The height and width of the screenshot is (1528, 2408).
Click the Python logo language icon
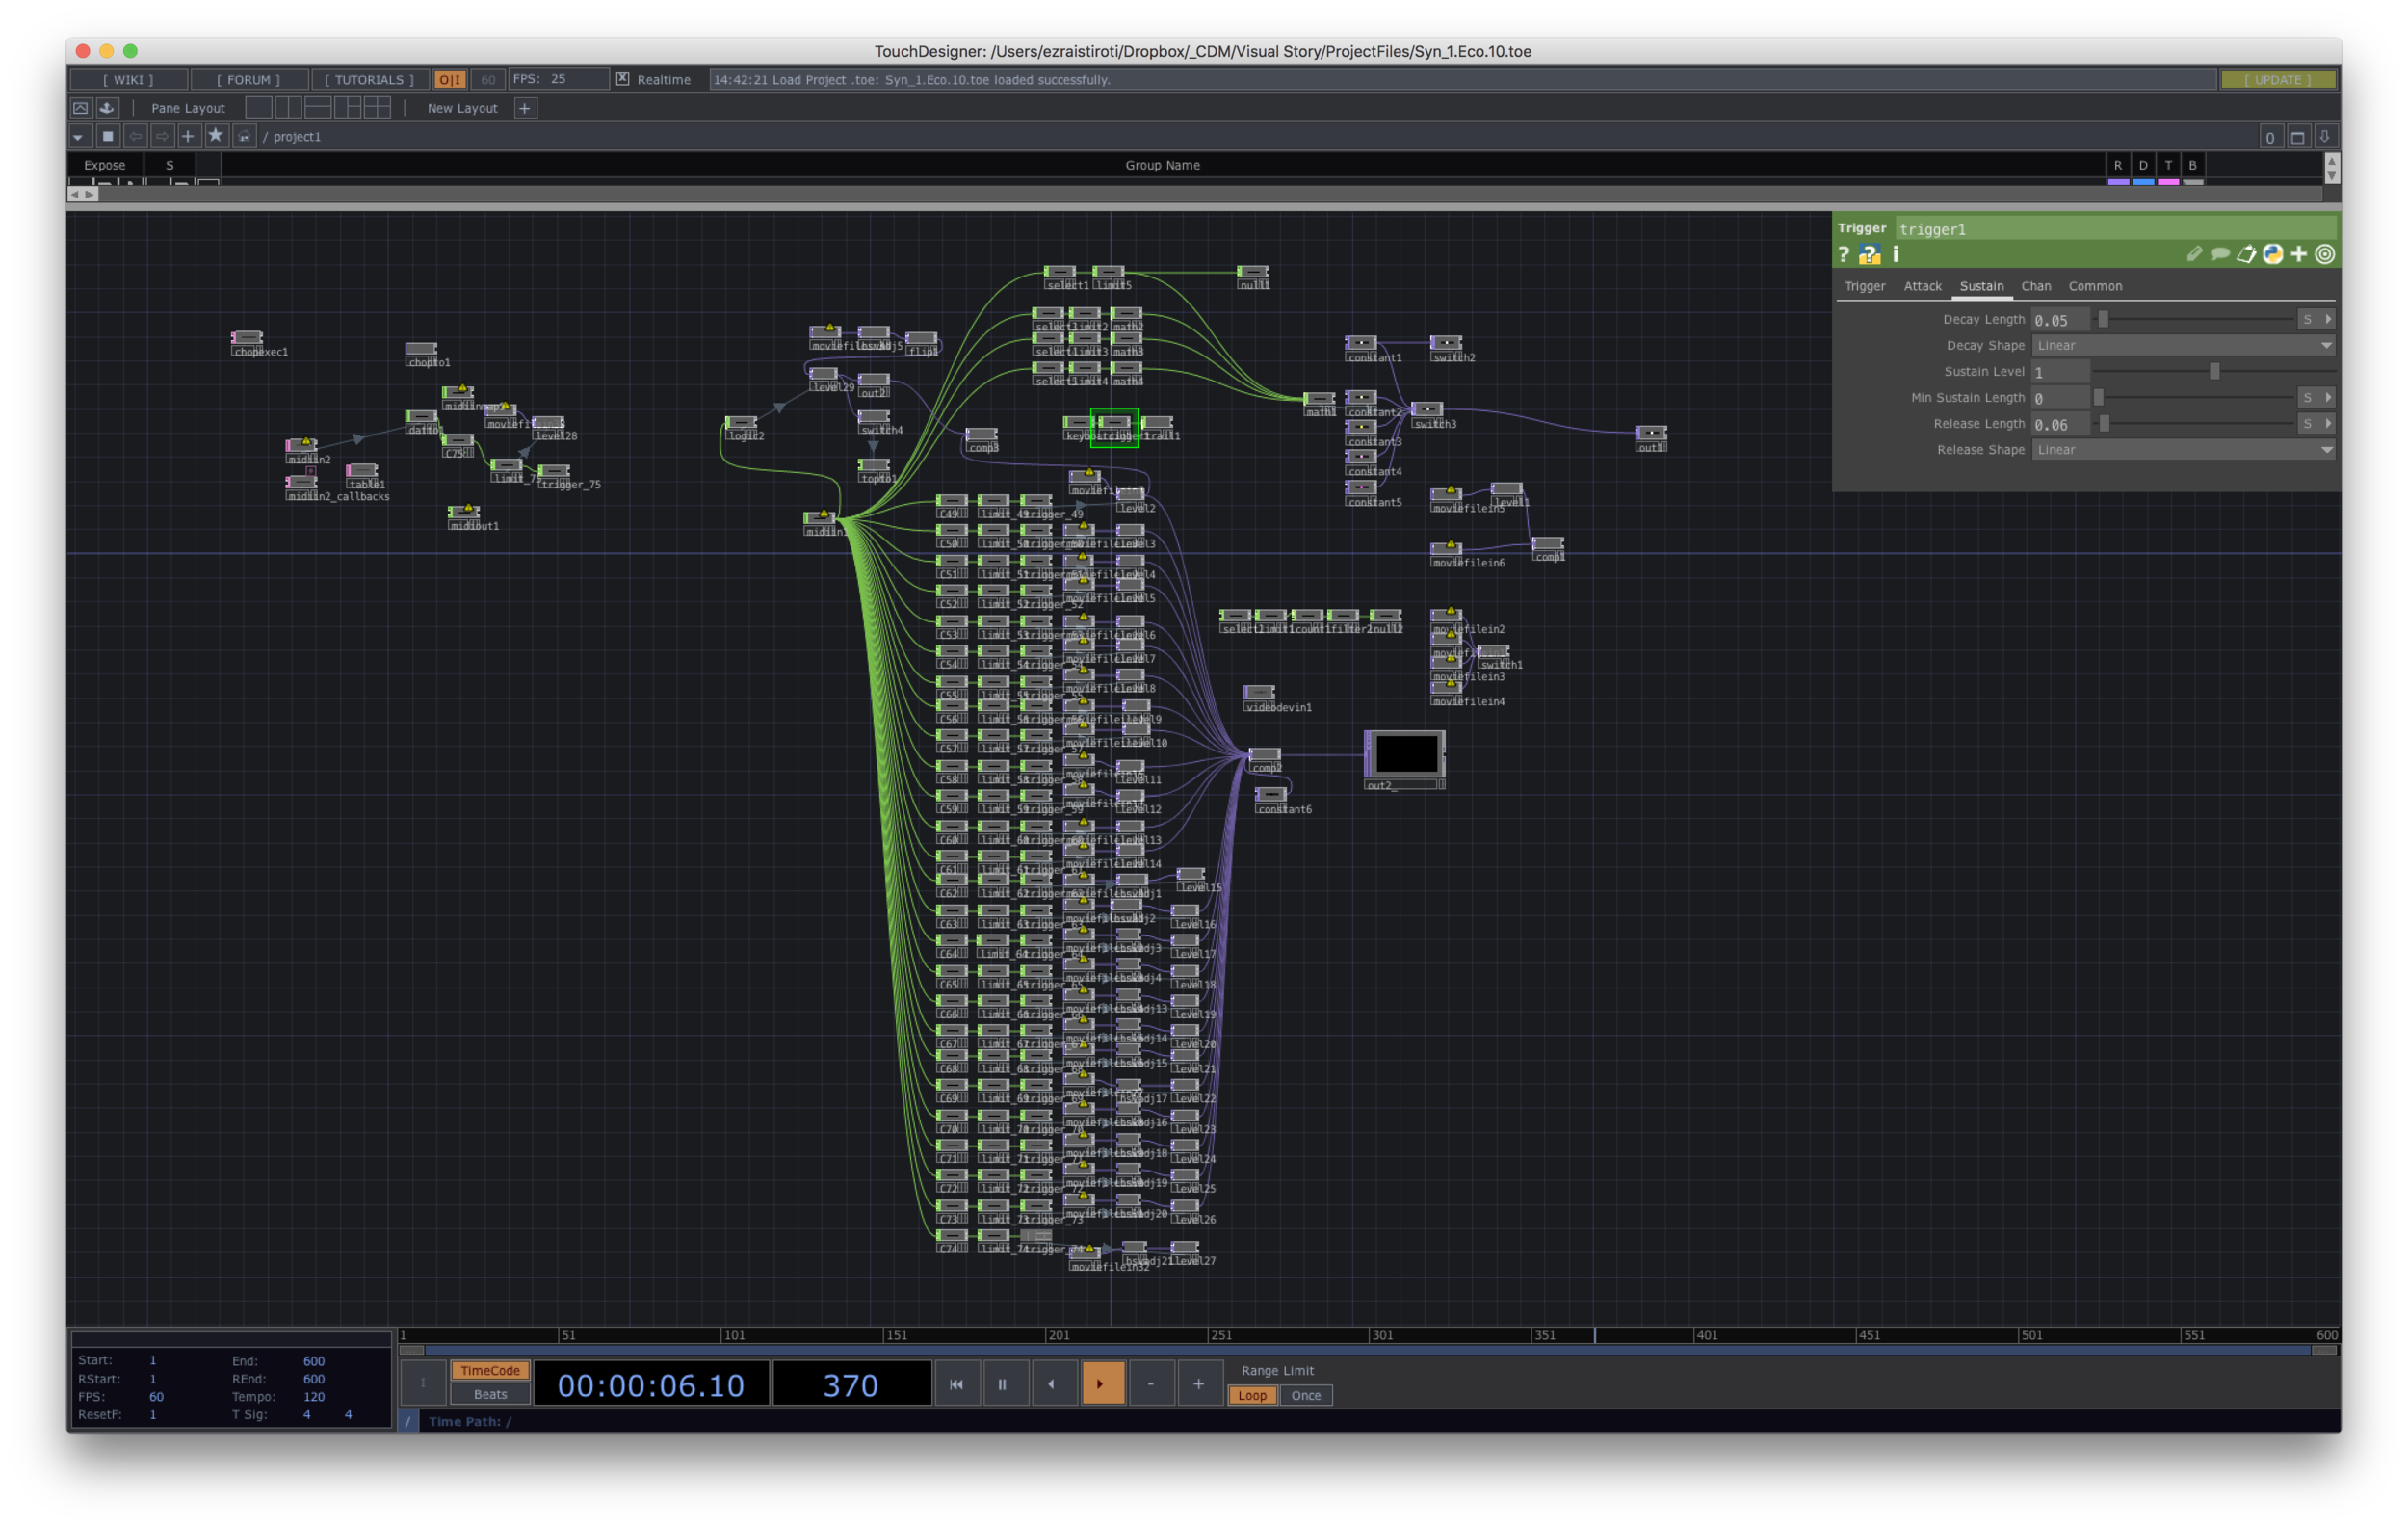pos(2273,254)
